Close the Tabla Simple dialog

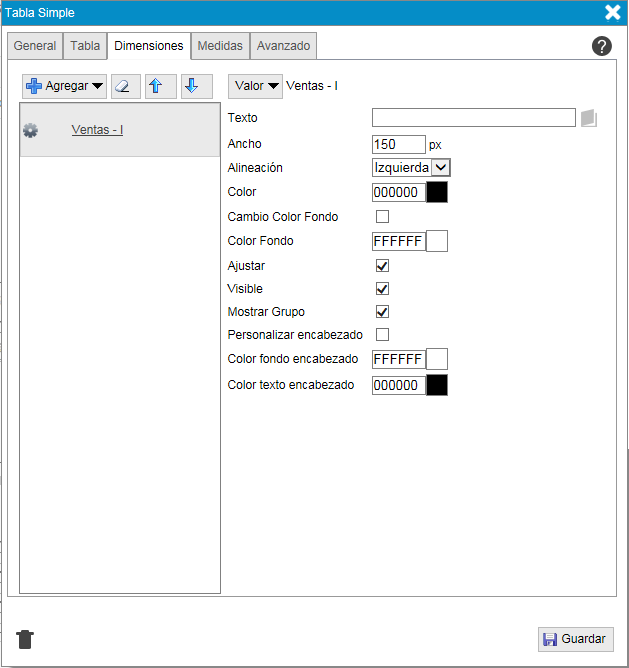coord(612,13)
